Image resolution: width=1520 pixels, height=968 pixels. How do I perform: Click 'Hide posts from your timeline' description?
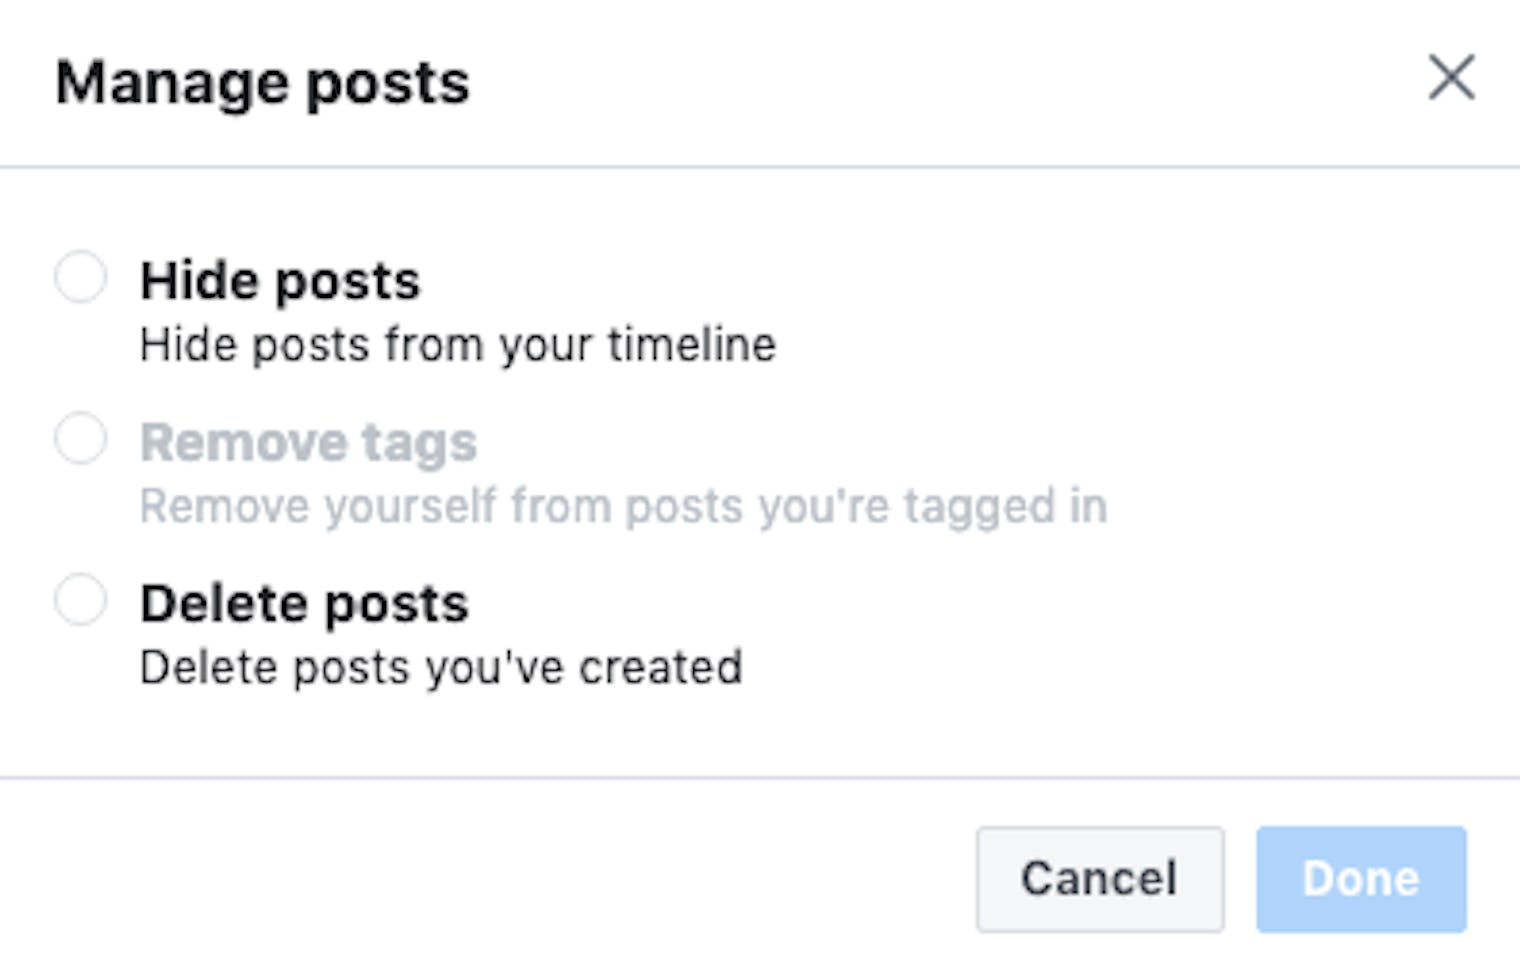tap(458, 344)
